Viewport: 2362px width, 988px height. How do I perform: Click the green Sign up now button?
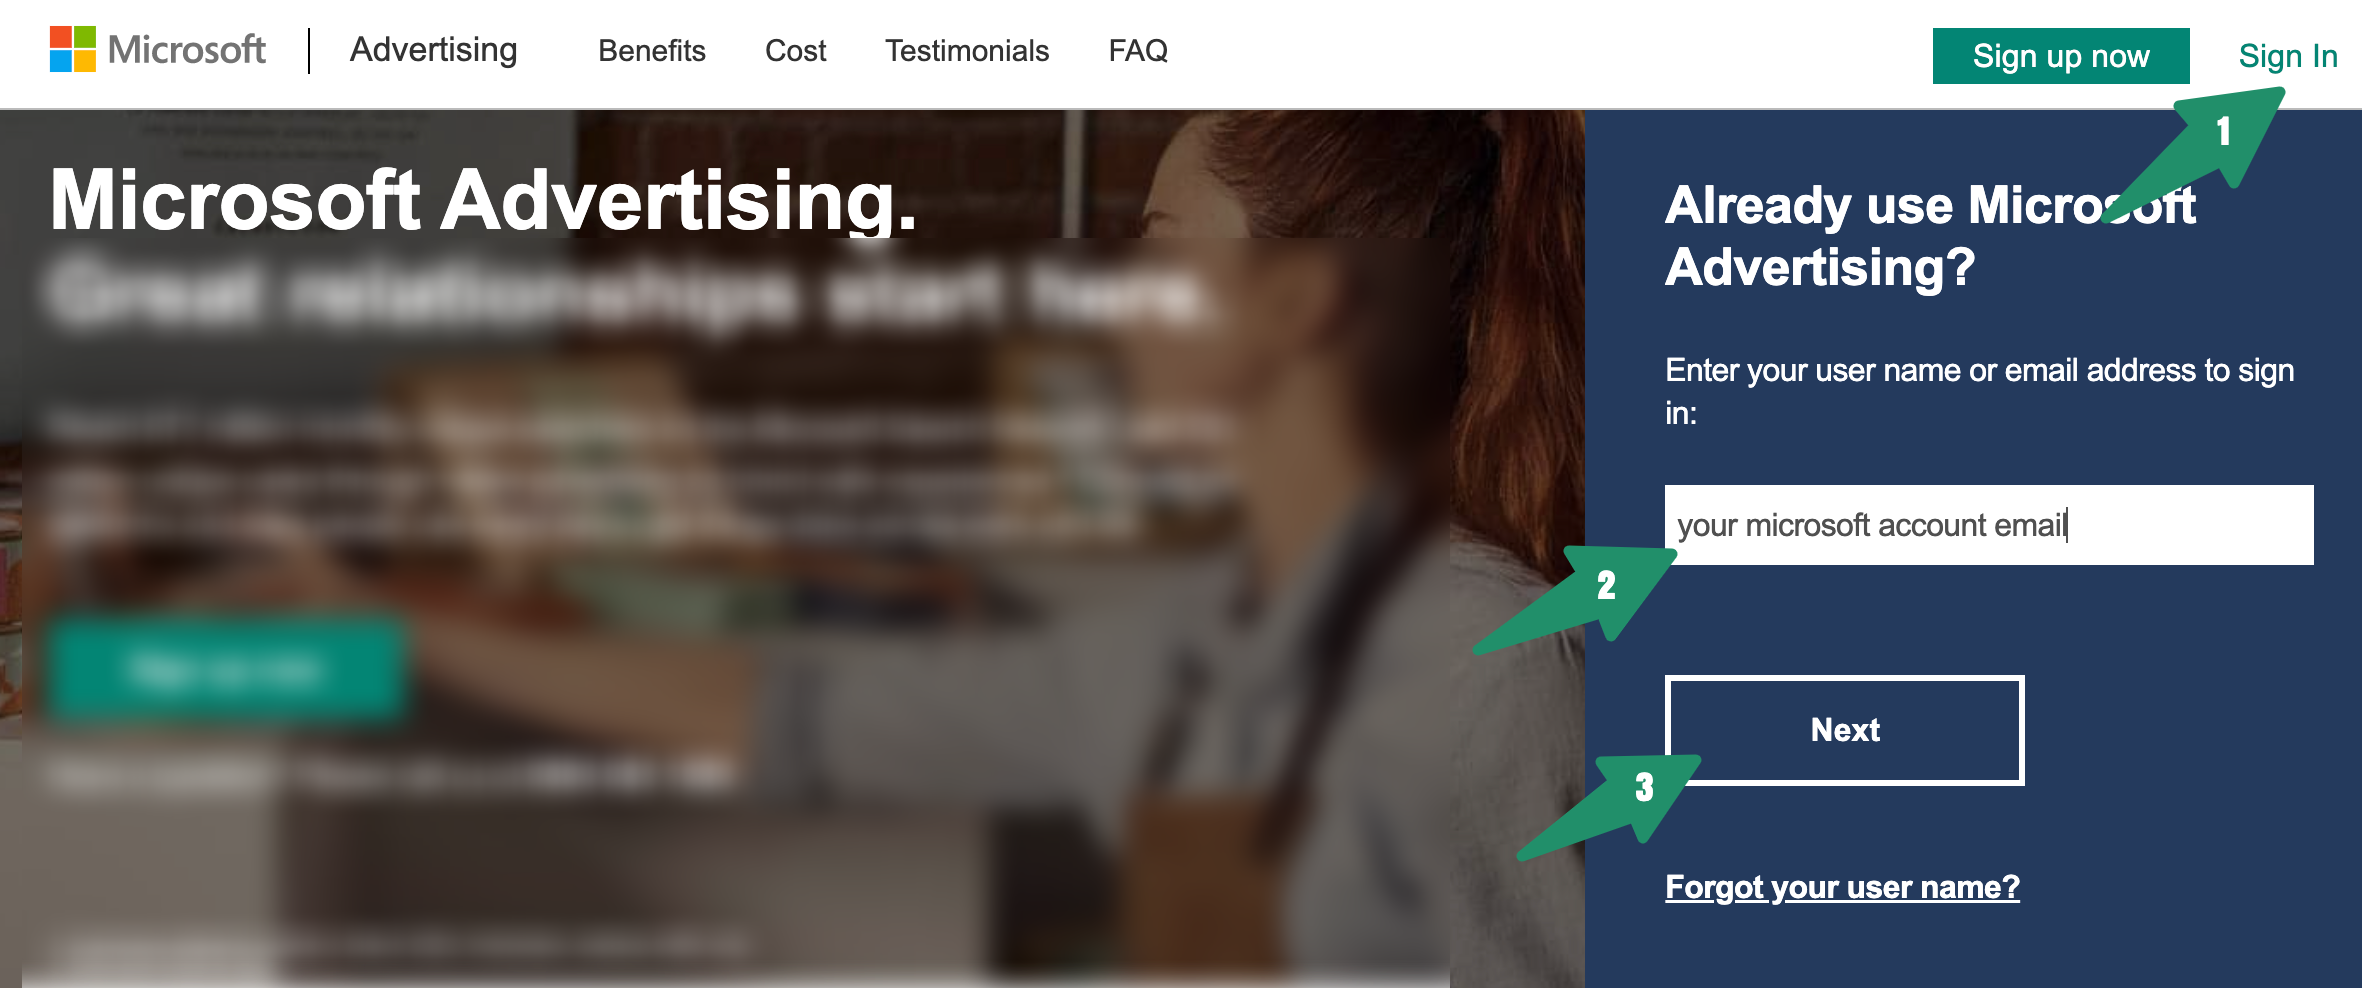(2061, 56)
